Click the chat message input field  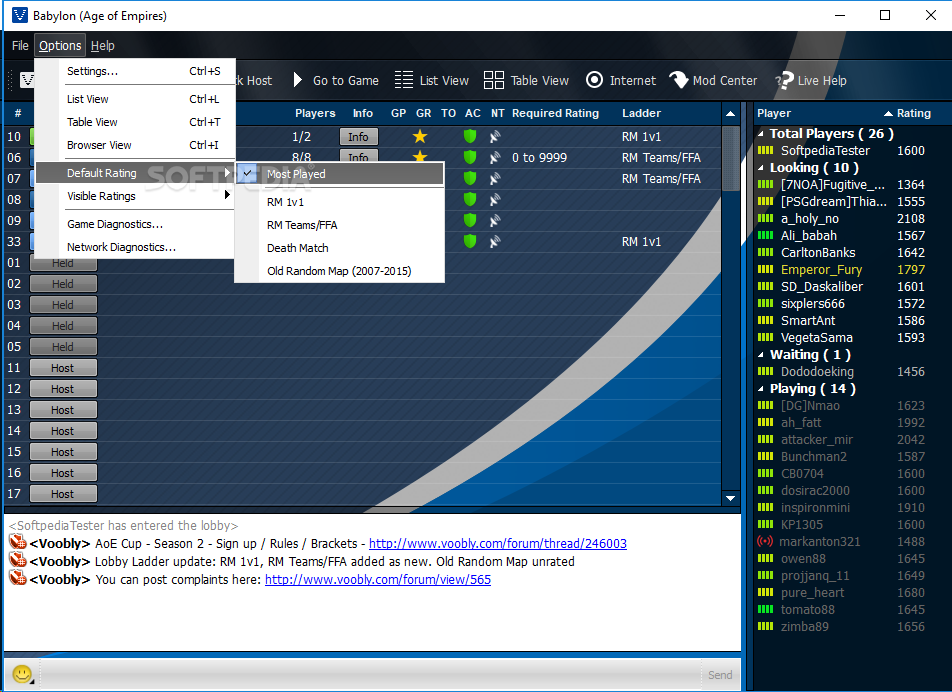[x=370, y=674]
